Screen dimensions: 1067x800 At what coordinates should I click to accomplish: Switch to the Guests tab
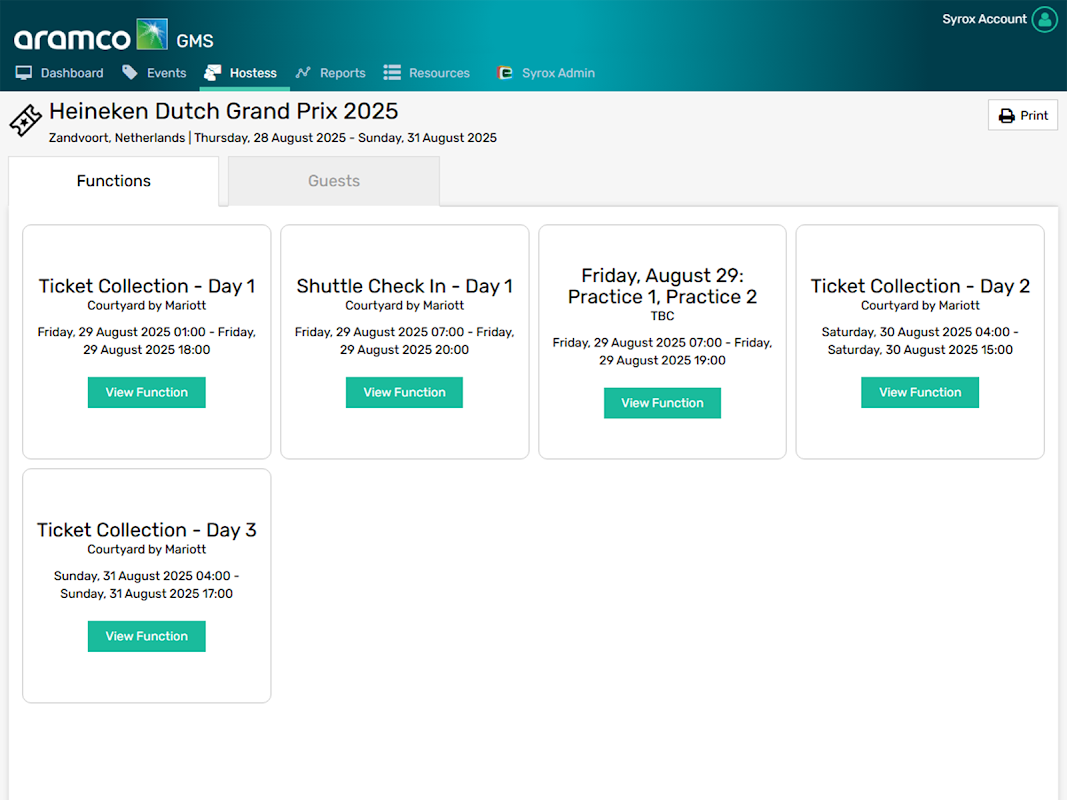pyautogui.click(x=333, y=181)
